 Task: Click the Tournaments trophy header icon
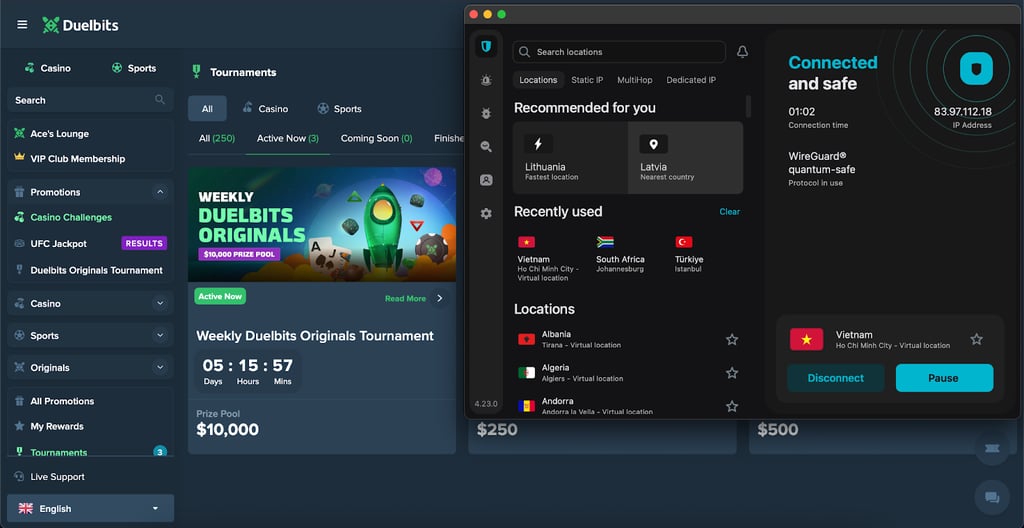click(196, 72)
